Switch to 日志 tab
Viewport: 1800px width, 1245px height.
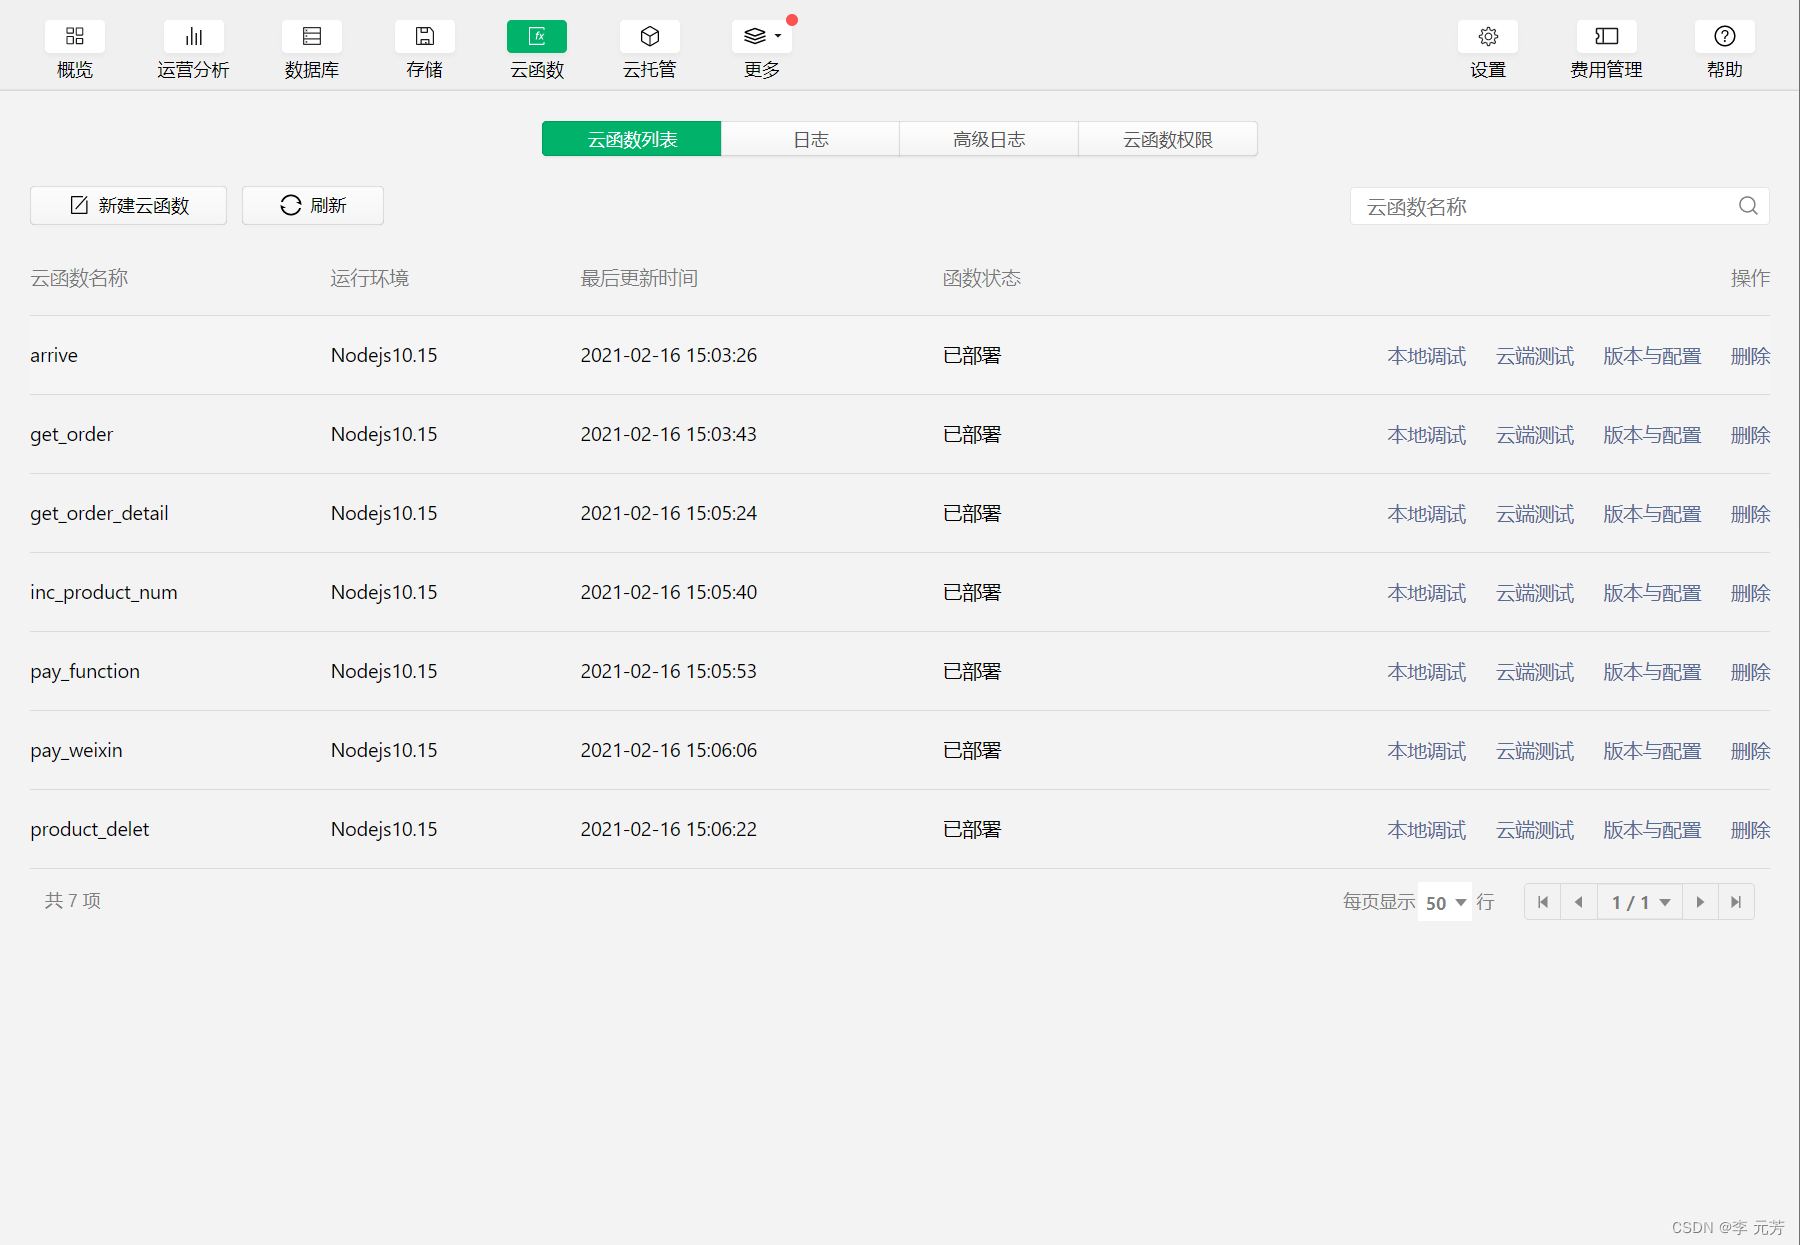[810, 139]
